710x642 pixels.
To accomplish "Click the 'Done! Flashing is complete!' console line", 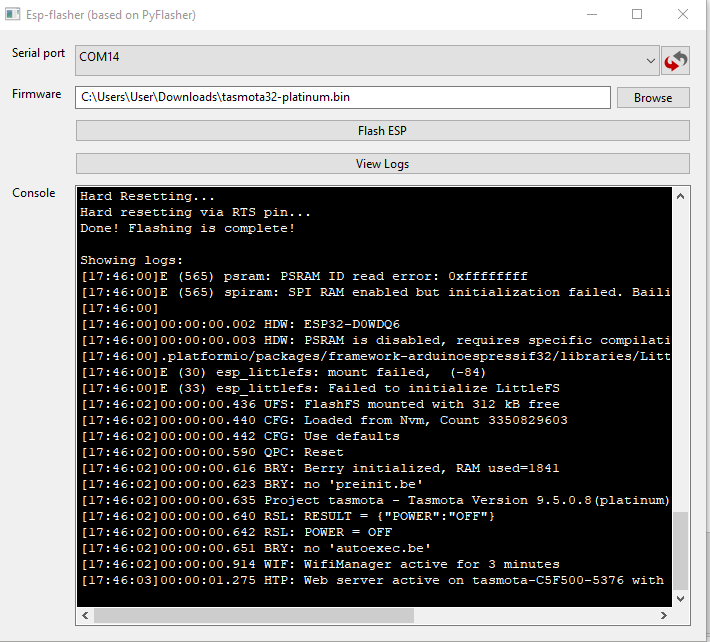I will click(x=188, y=229).
